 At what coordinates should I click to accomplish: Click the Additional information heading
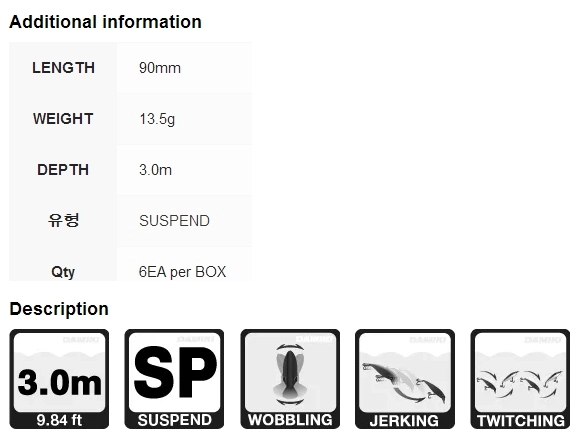[105, 22]
